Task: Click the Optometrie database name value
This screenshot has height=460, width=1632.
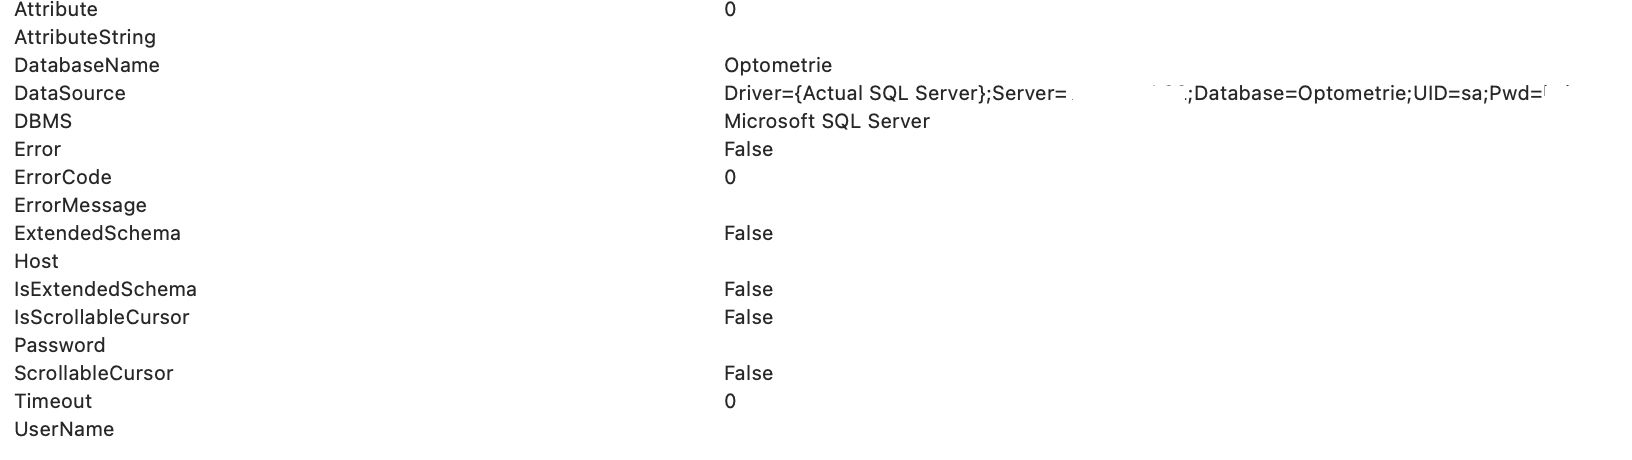Action: 778,66
